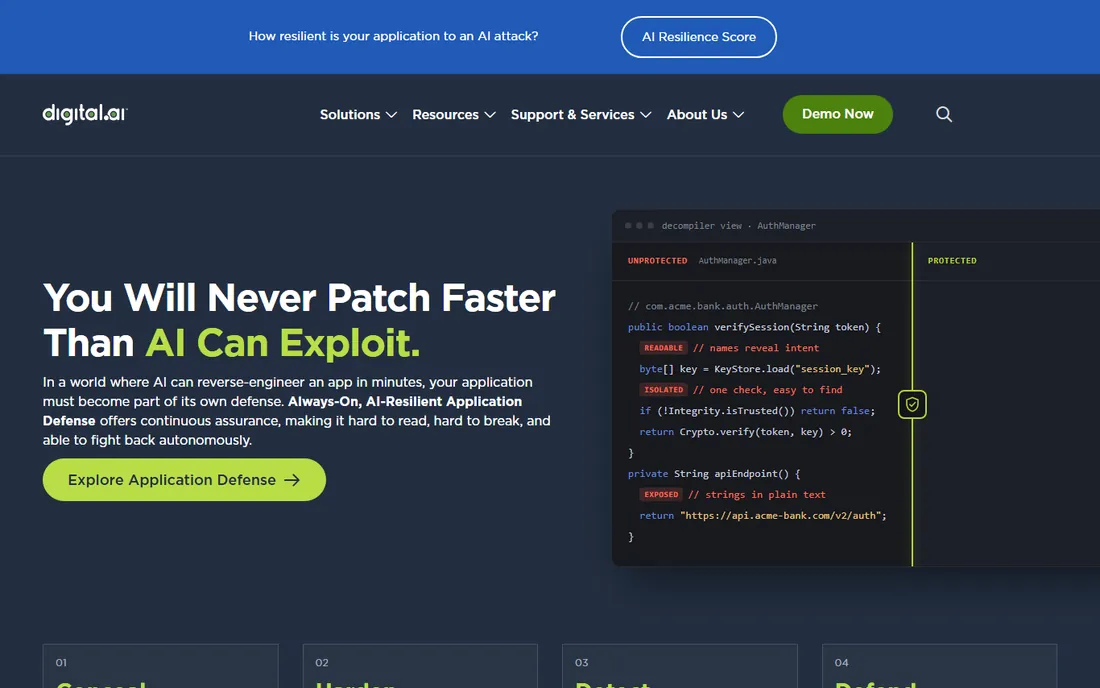Click the AI Resilience Score button
Image resolution: width=1100 pixels, height=688 pixels.
(x=699, y=37)
